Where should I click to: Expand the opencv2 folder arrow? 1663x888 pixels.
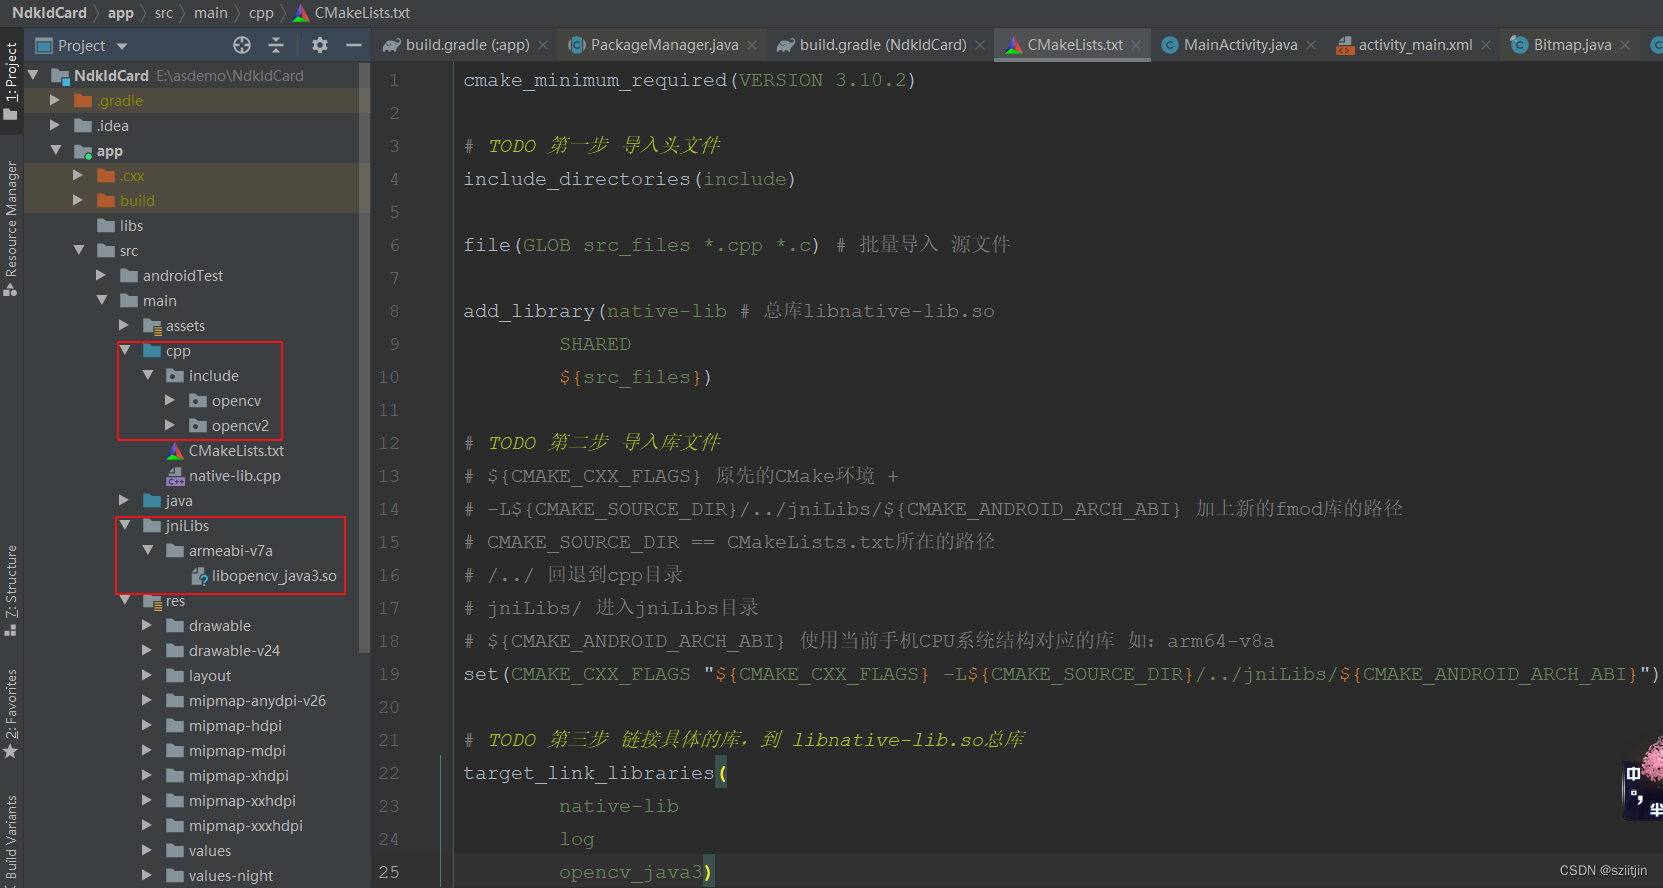[170, 425]
